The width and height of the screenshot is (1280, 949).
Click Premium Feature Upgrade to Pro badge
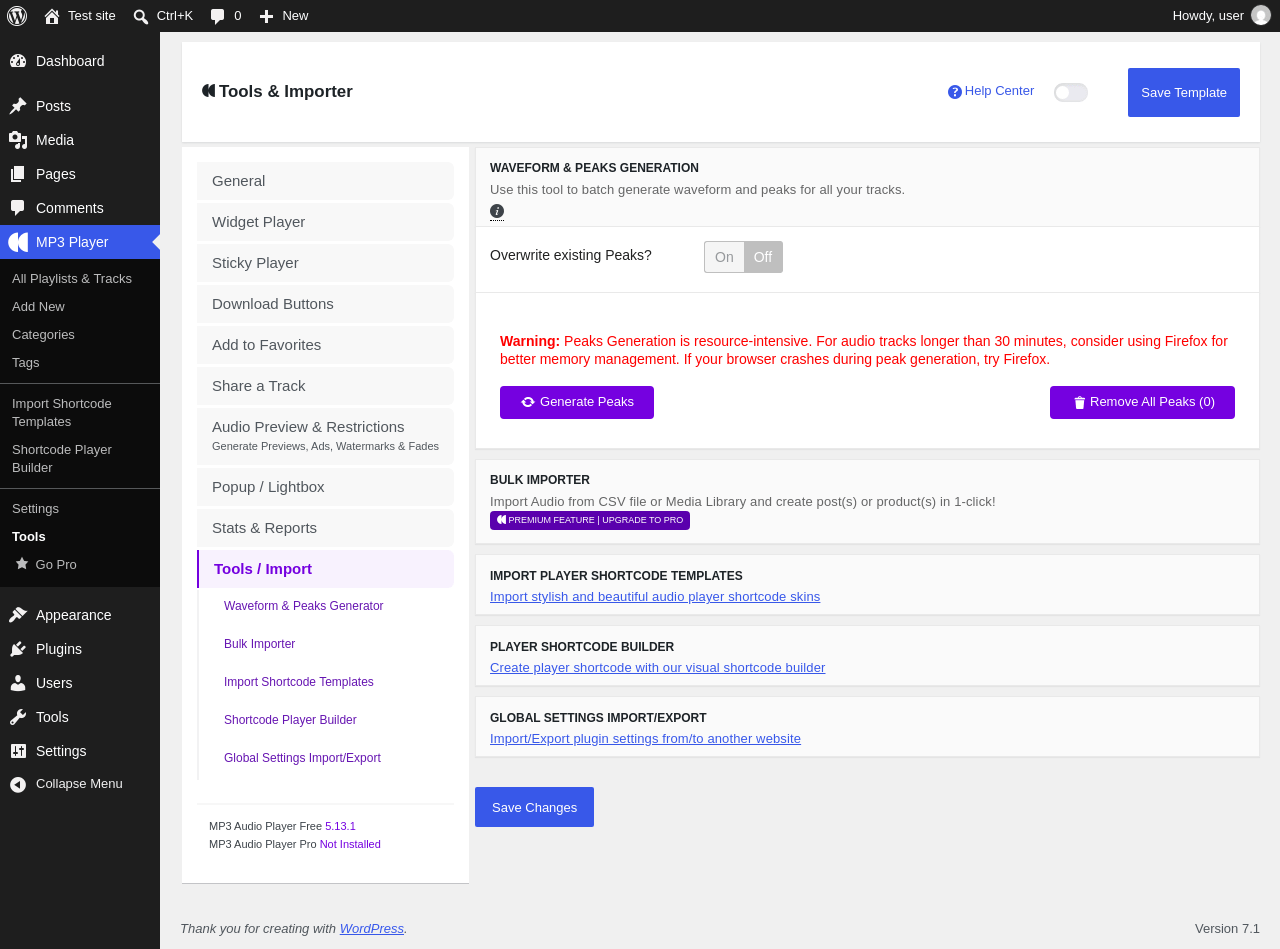[590, 520]
